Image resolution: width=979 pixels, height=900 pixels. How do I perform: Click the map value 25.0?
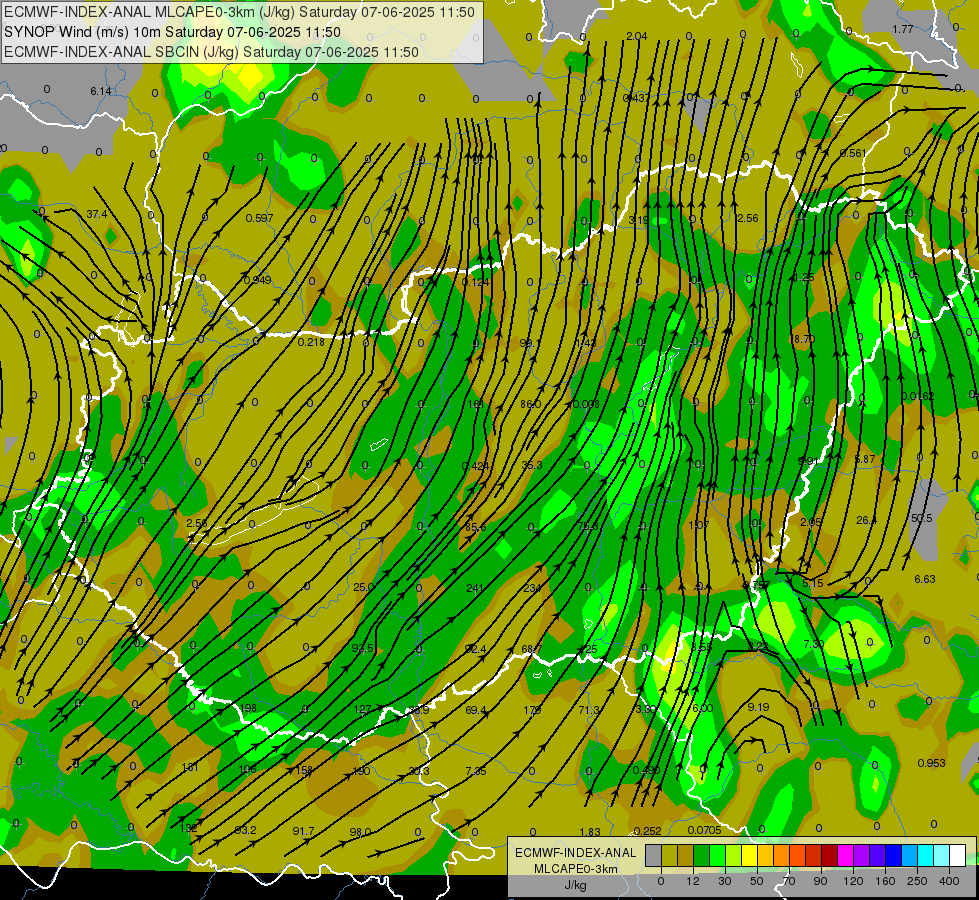(363, 587)
